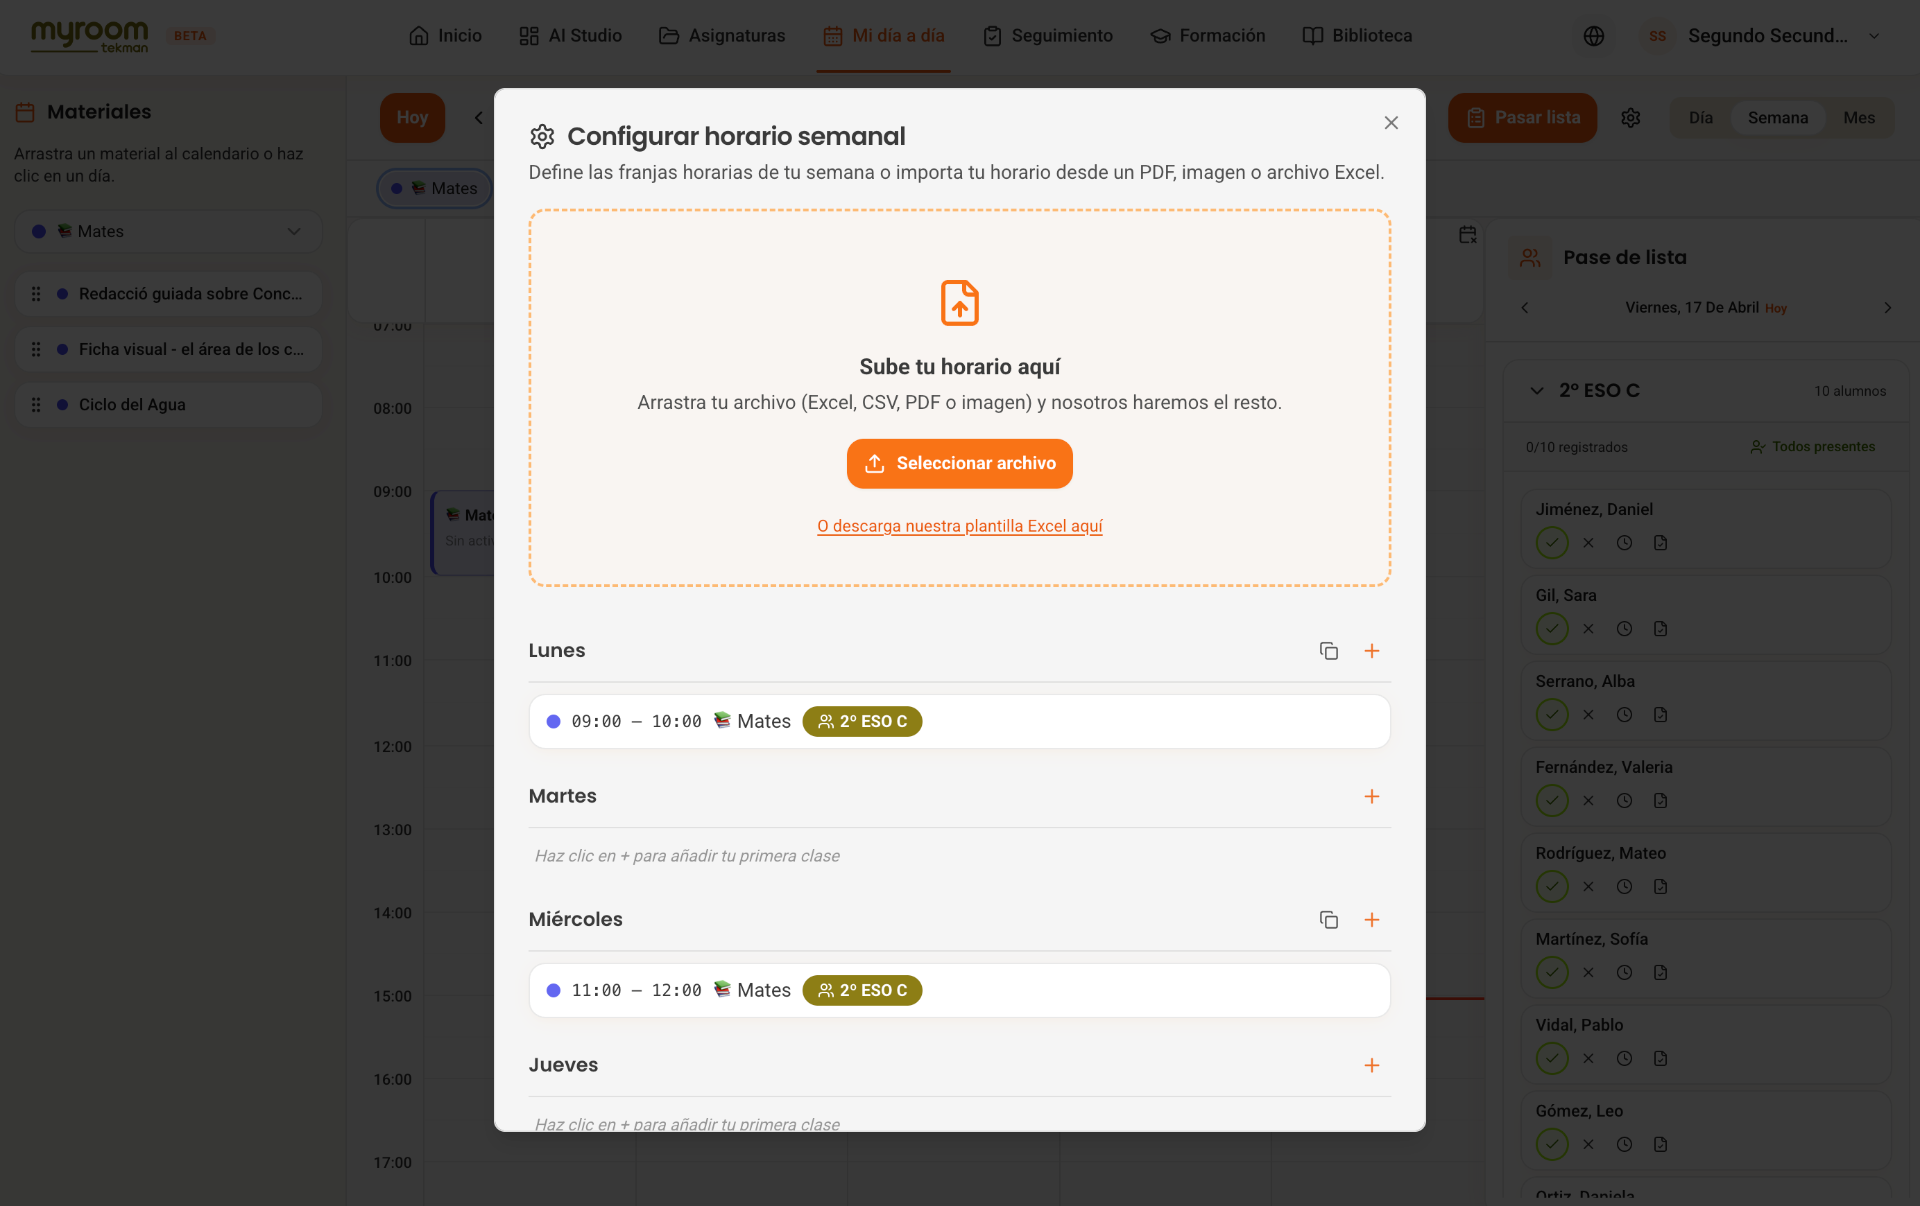This screenshot has width=1920, height=1206.
Task: Download the Excel template link
Action: point(960,526)
